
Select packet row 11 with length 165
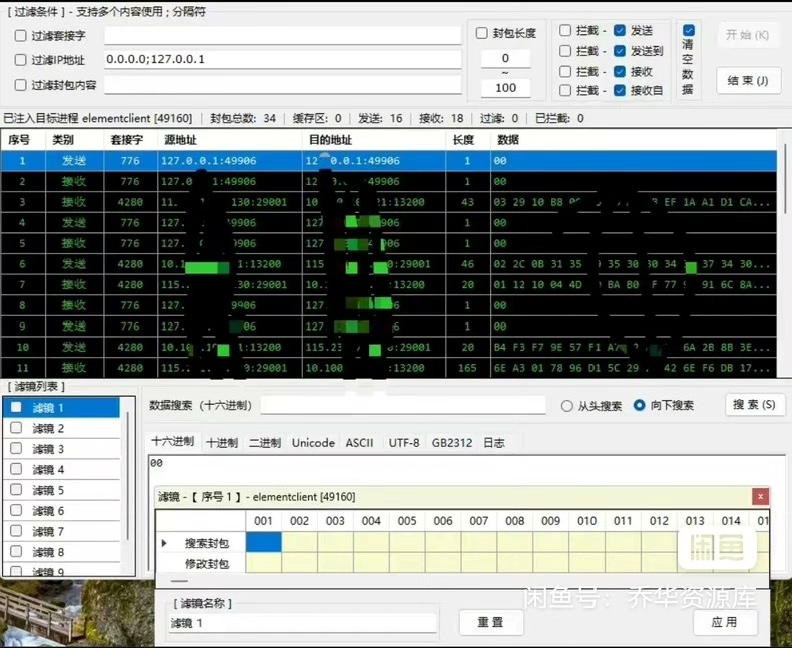(388, 368)
